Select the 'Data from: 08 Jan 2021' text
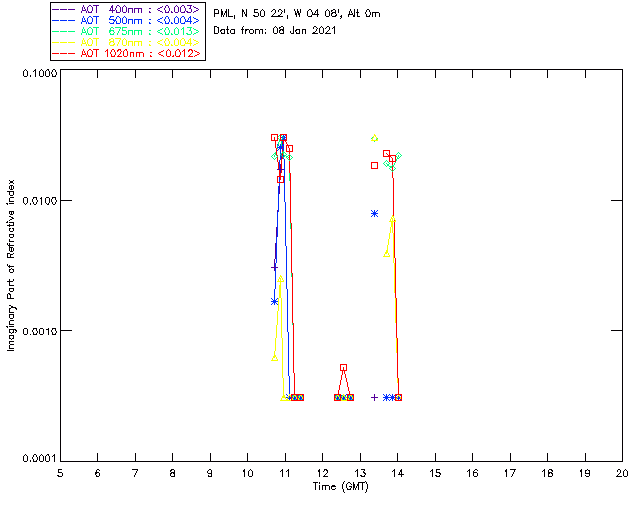 coord(275,30)
